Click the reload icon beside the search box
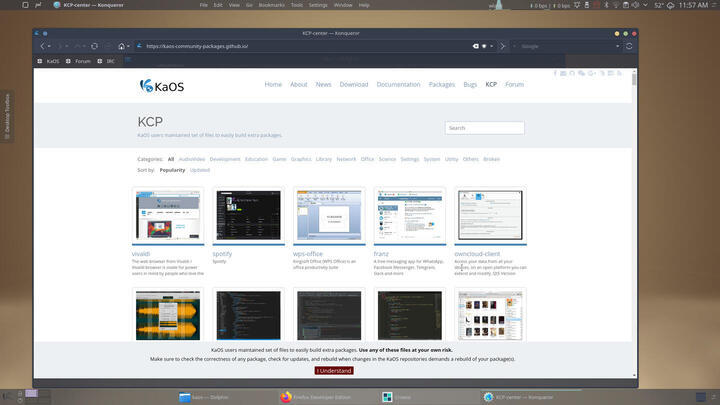This screenshot has height=405, width=720. [629, 46]
